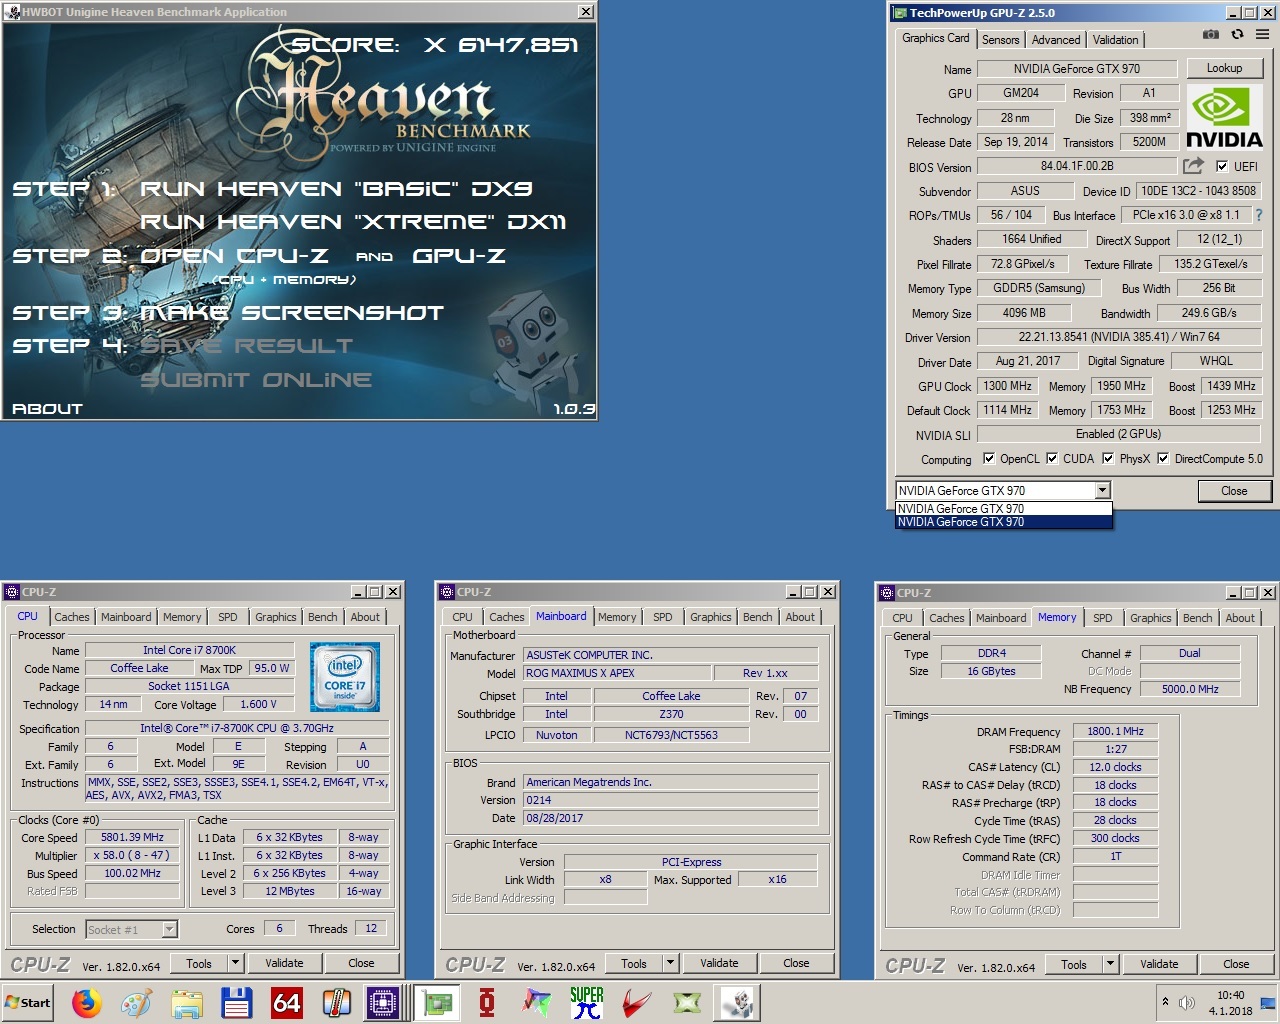Viewport: 1280px width, 1024px height.
Task: Click RUN HEAVEN "XTREME" DX11
Action: click(x=353, y=221)
